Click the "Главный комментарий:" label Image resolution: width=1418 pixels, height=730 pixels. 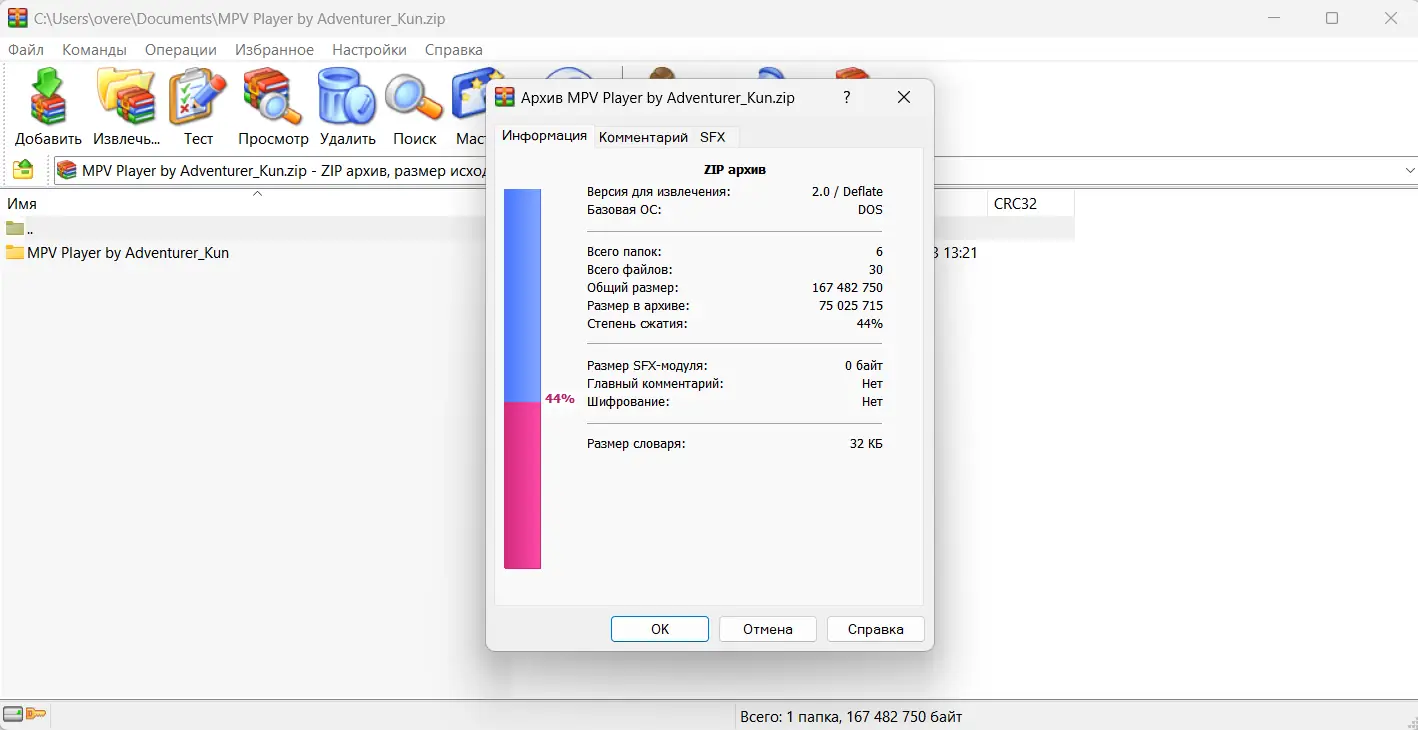point(655,384)
